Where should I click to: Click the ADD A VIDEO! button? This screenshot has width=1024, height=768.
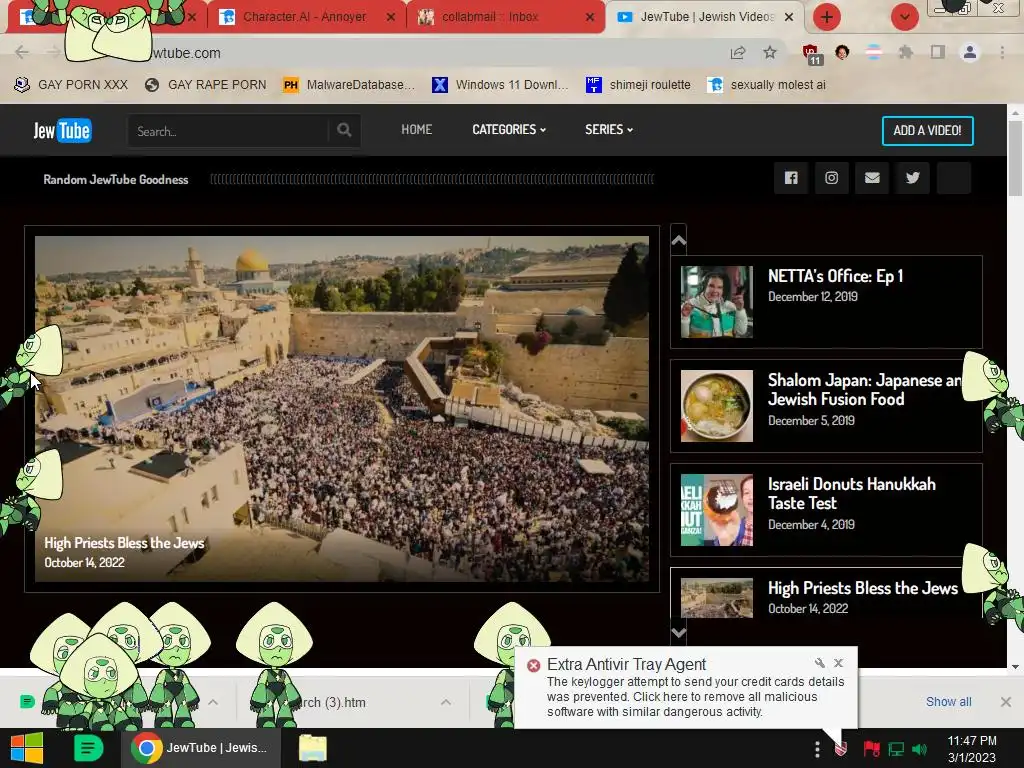[927, 131]
